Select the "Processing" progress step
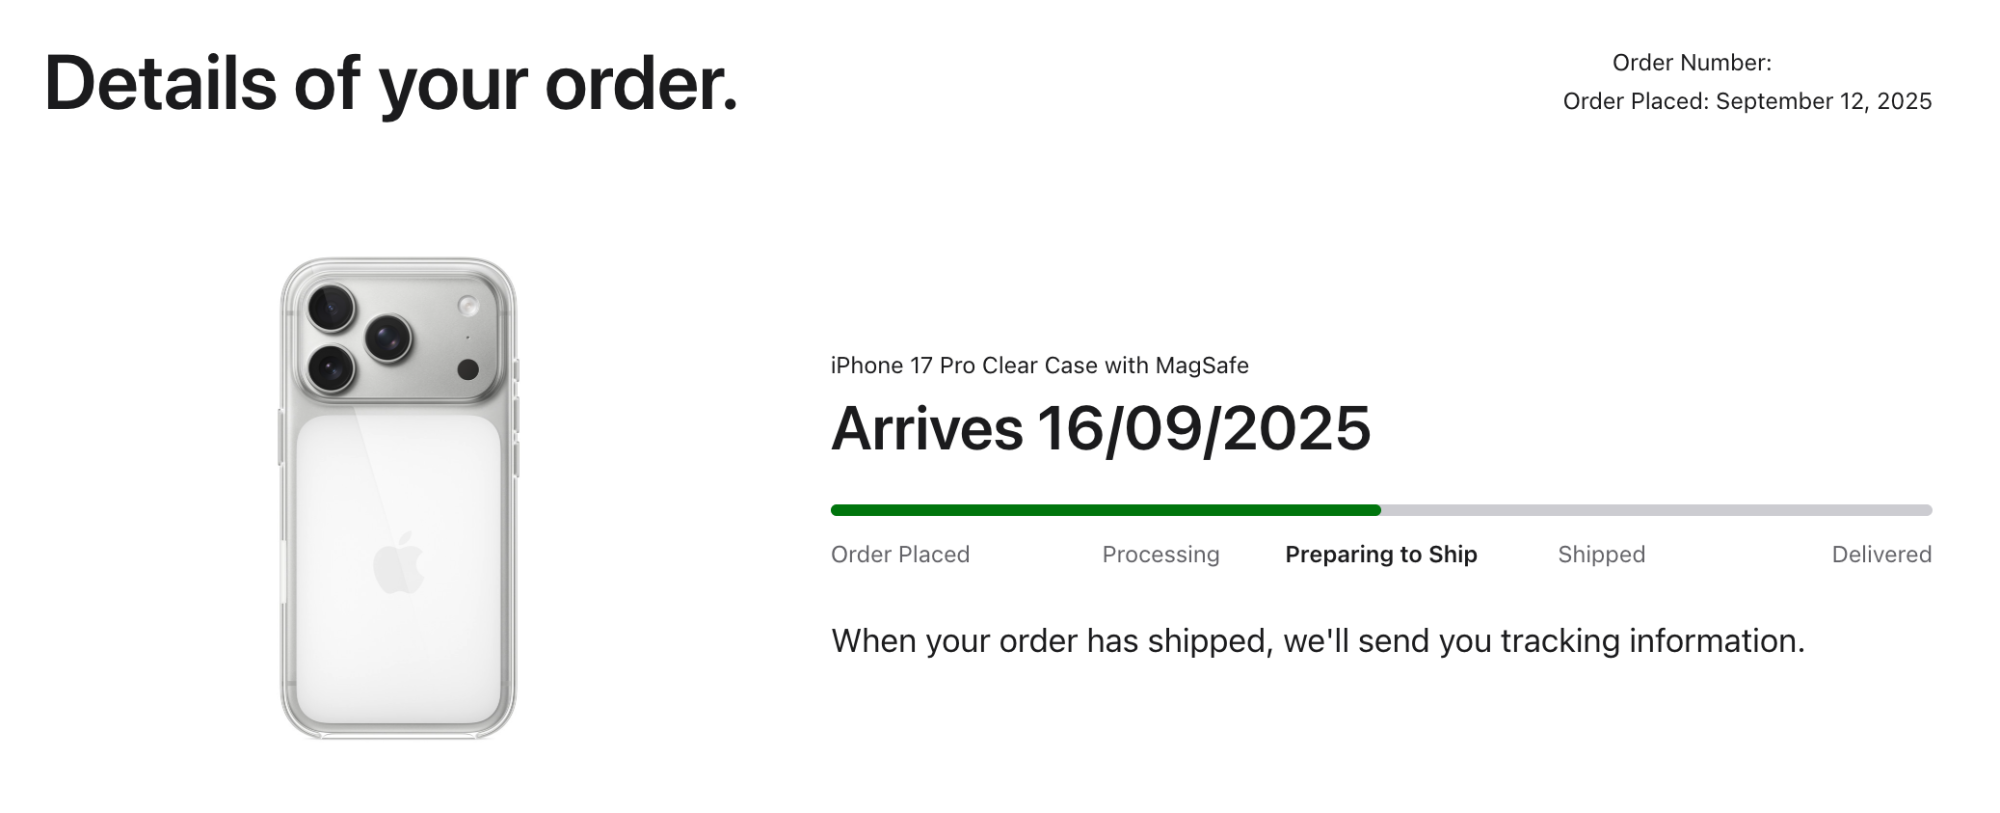The width and height of the screenshot is (2000, 813). [1160, 555]
